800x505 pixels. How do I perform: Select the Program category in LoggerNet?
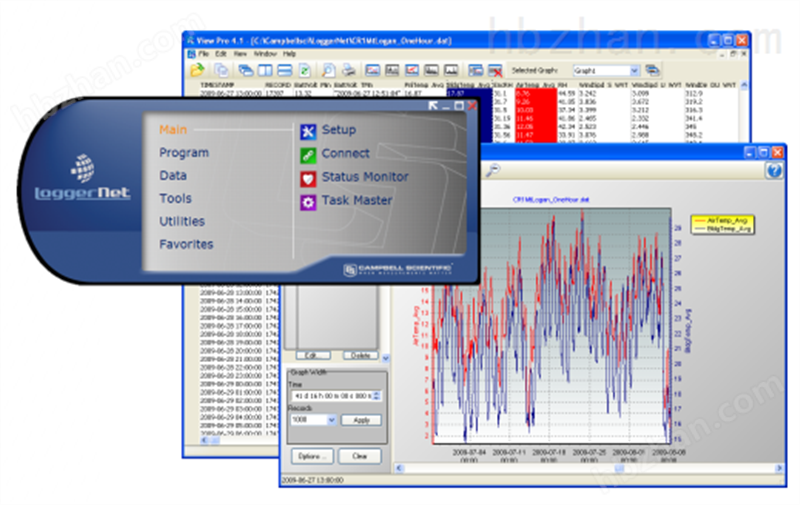(x=184, y=153)
